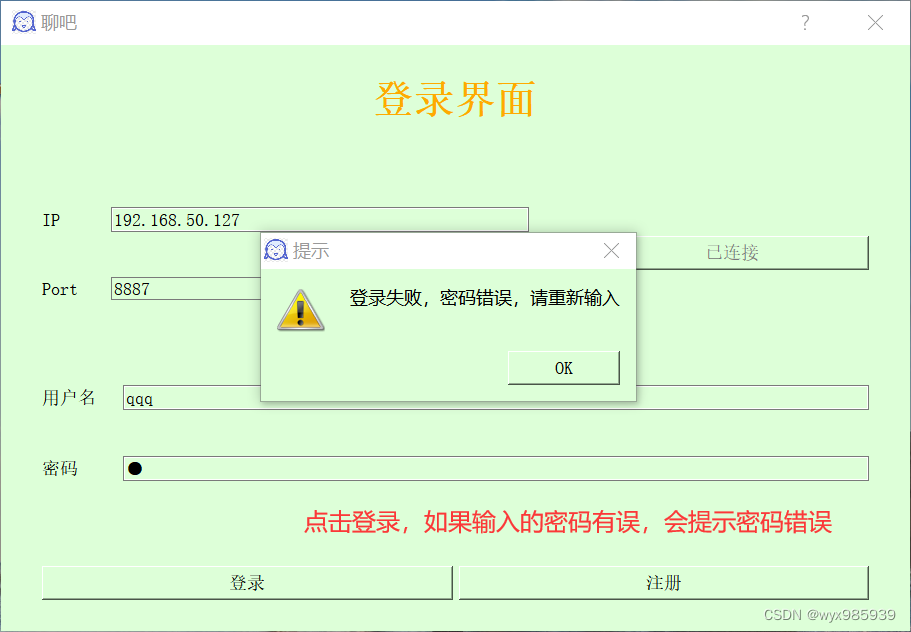Click the 聊吧 window title icon
Image resolution: width=911 pixels, height=632 pixels.
(24, 22)
